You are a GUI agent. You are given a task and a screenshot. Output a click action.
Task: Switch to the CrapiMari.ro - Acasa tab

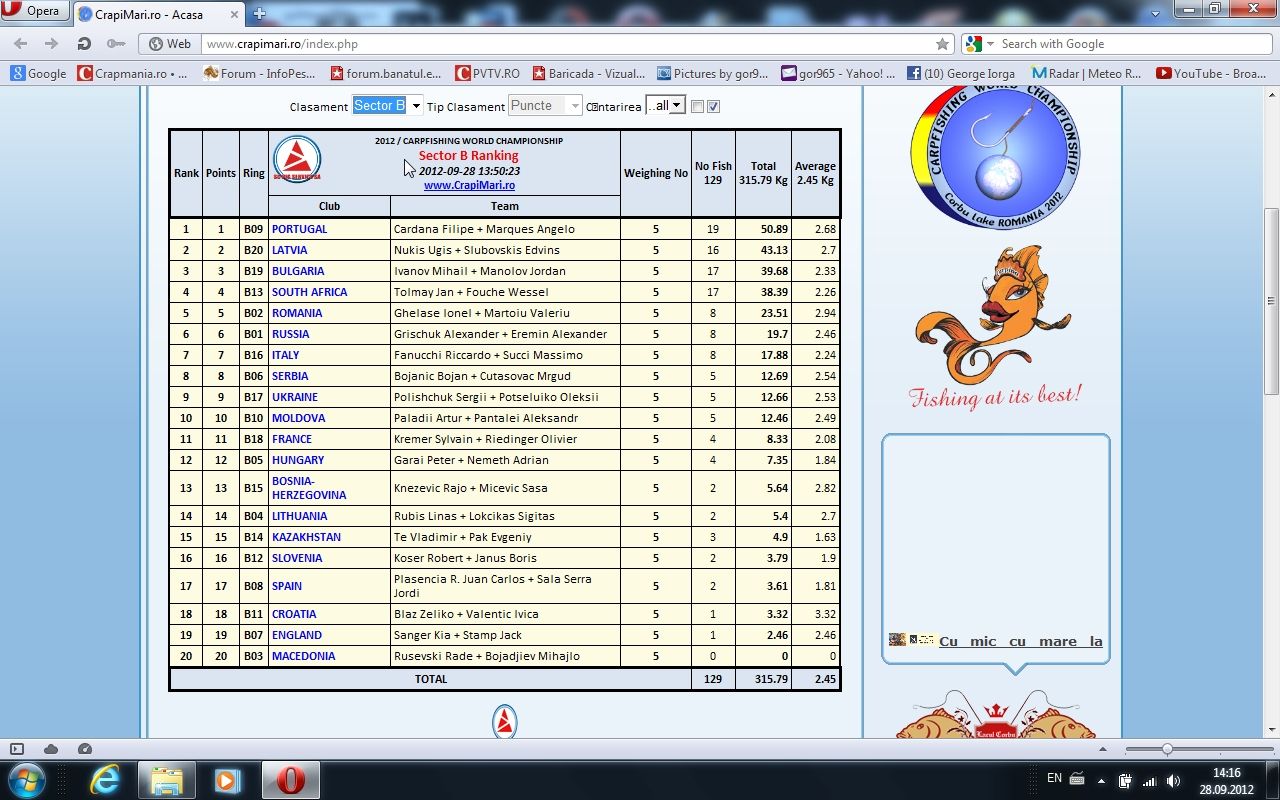click(x=155, y=14)
